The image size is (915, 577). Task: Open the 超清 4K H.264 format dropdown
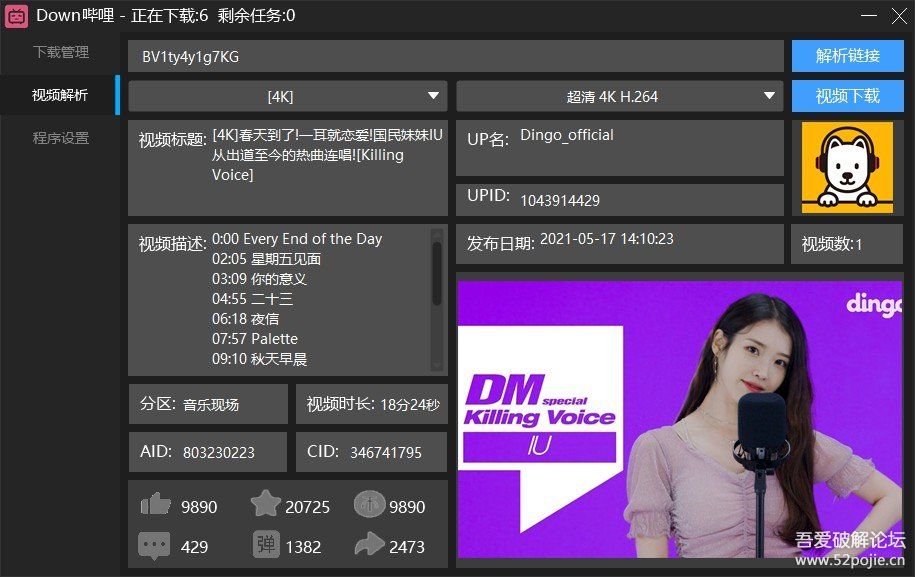620,96
